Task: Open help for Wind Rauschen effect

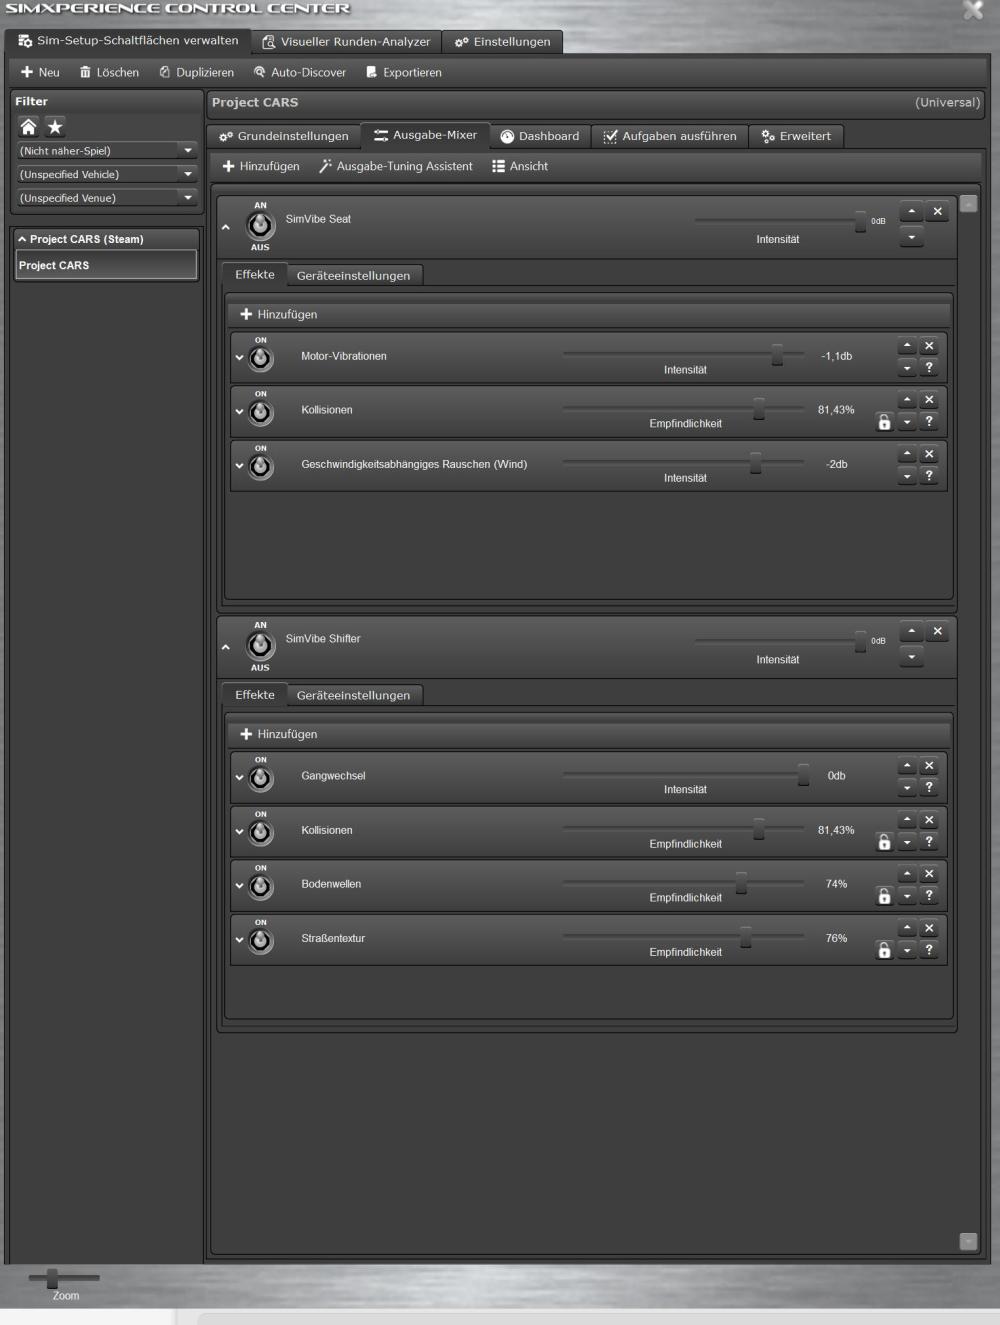Action: pos(929,476)
